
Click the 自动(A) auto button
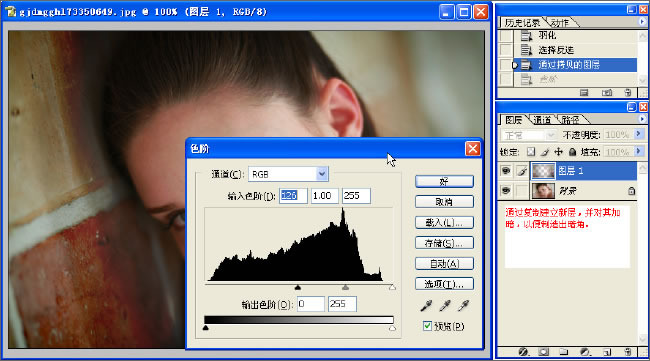coord(444,264)
